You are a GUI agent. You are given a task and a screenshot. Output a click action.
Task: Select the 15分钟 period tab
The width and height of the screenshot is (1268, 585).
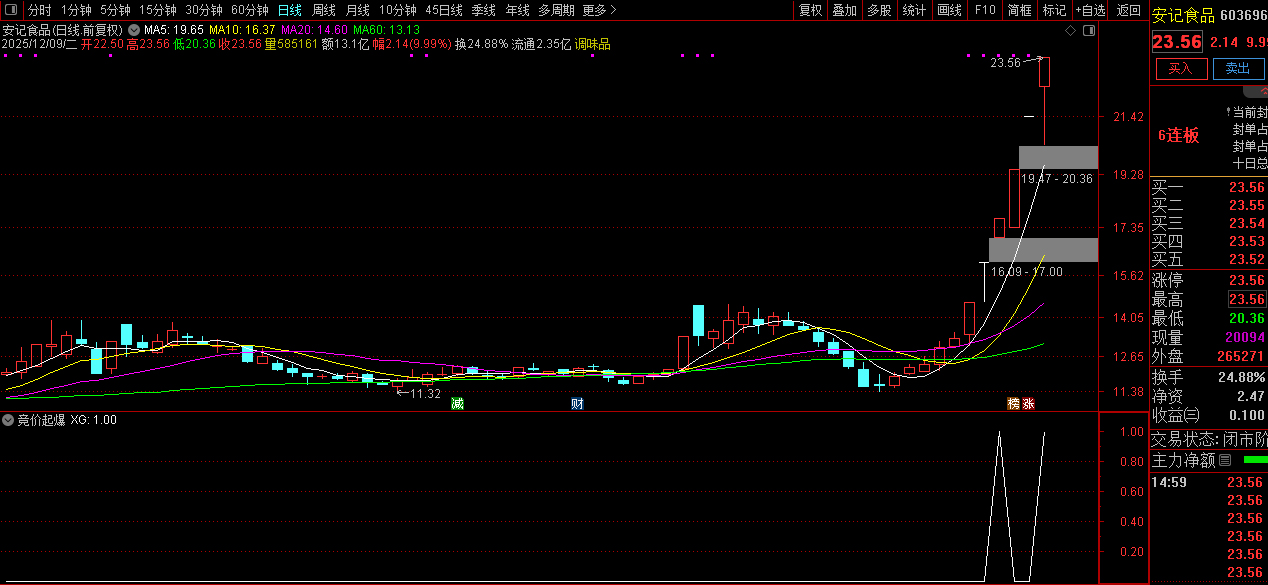click(x=158, y=10)
